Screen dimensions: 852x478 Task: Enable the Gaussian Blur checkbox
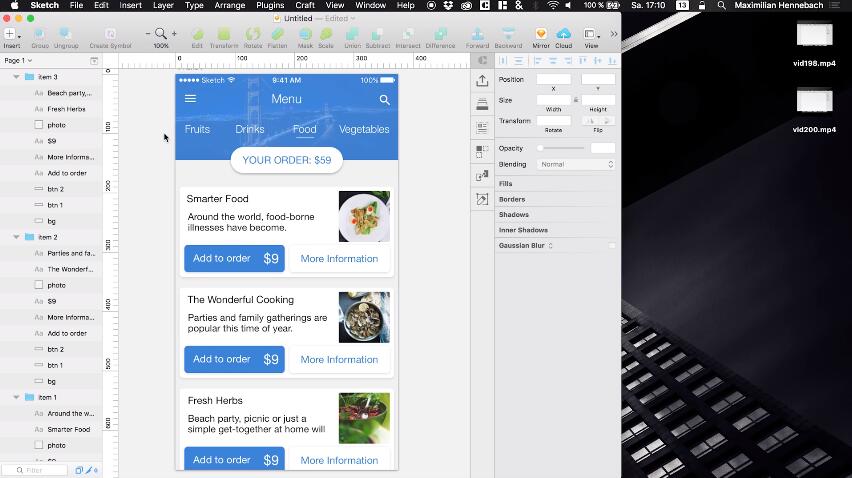(612, 246)
